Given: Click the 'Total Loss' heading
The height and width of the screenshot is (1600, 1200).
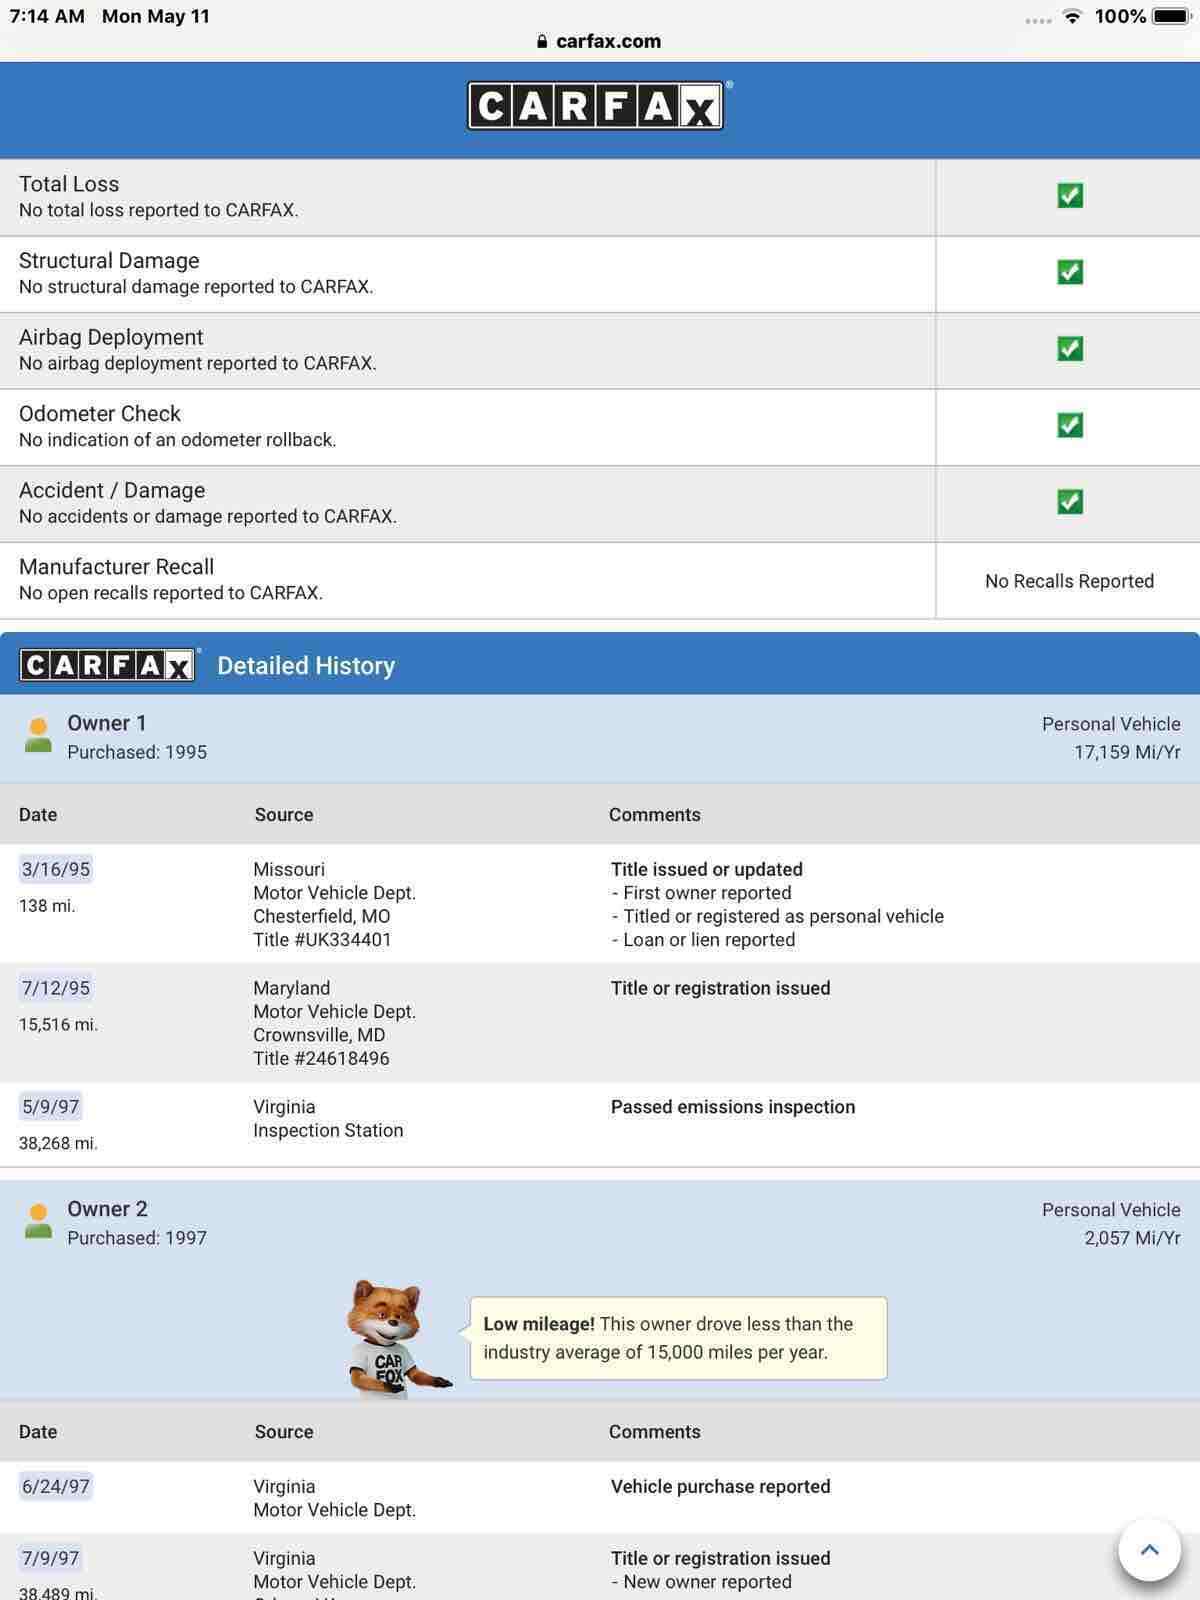Looking at the screenshot, I should tap(69, 184).
